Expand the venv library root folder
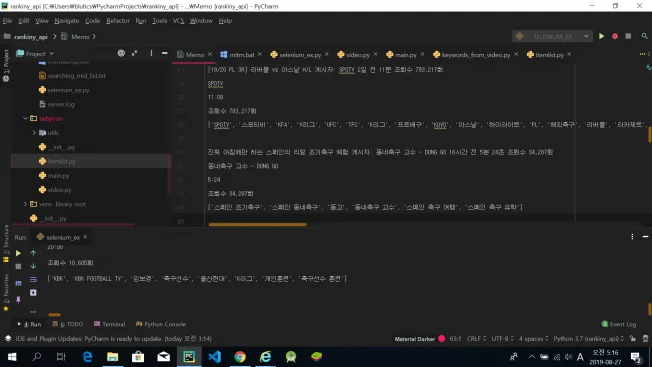The height and width of the screenshot is (367, 652). pos(25,204)
